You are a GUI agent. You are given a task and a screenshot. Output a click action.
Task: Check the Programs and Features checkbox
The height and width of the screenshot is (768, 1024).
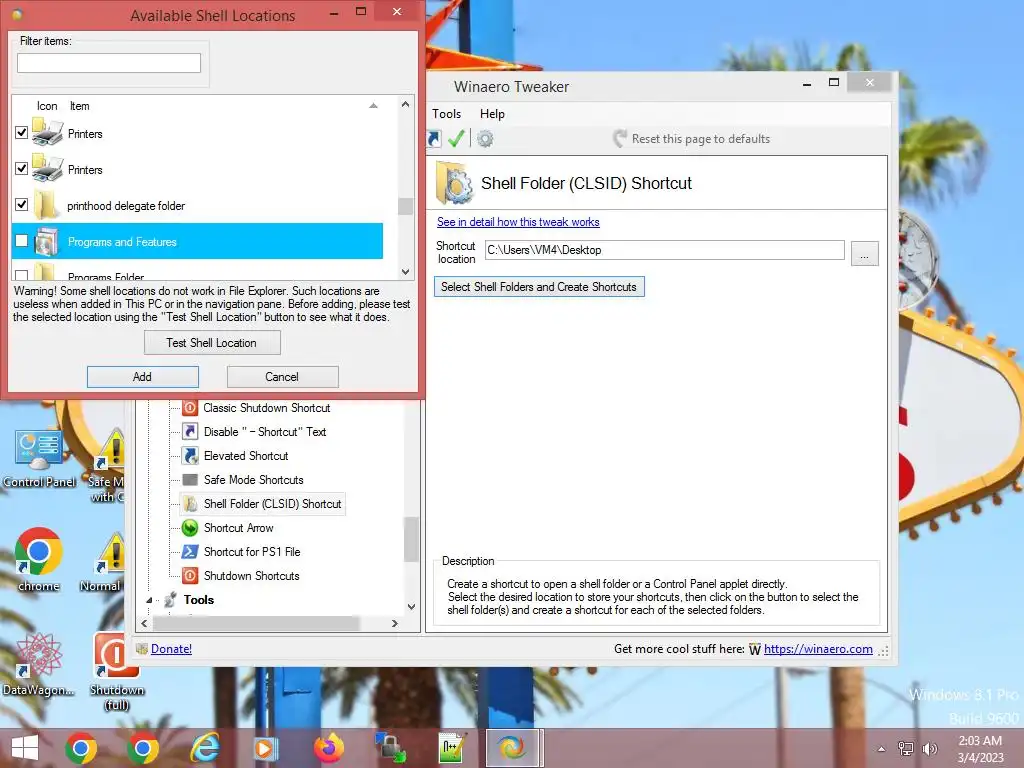pos(22,240)
